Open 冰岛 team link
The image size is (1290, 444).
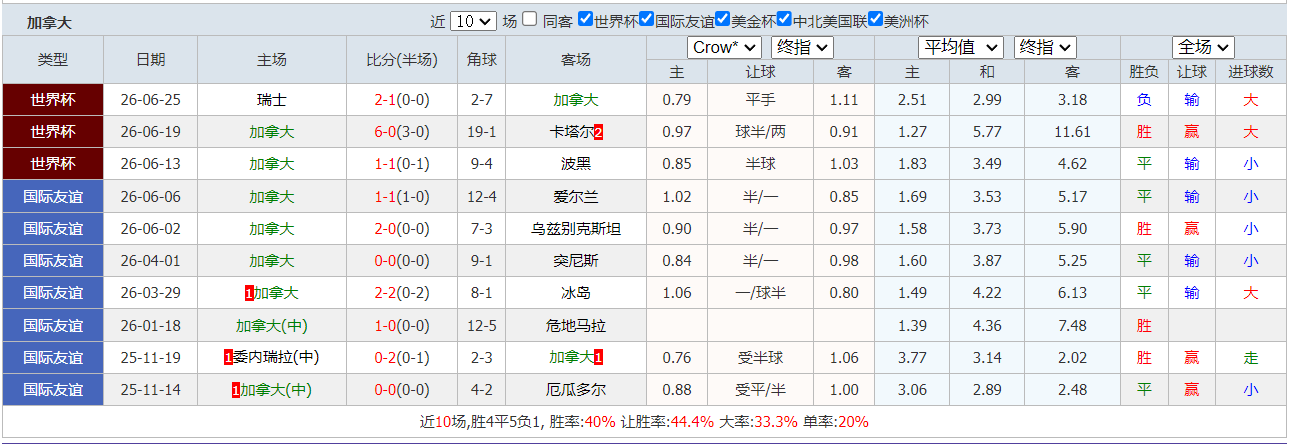576,292
